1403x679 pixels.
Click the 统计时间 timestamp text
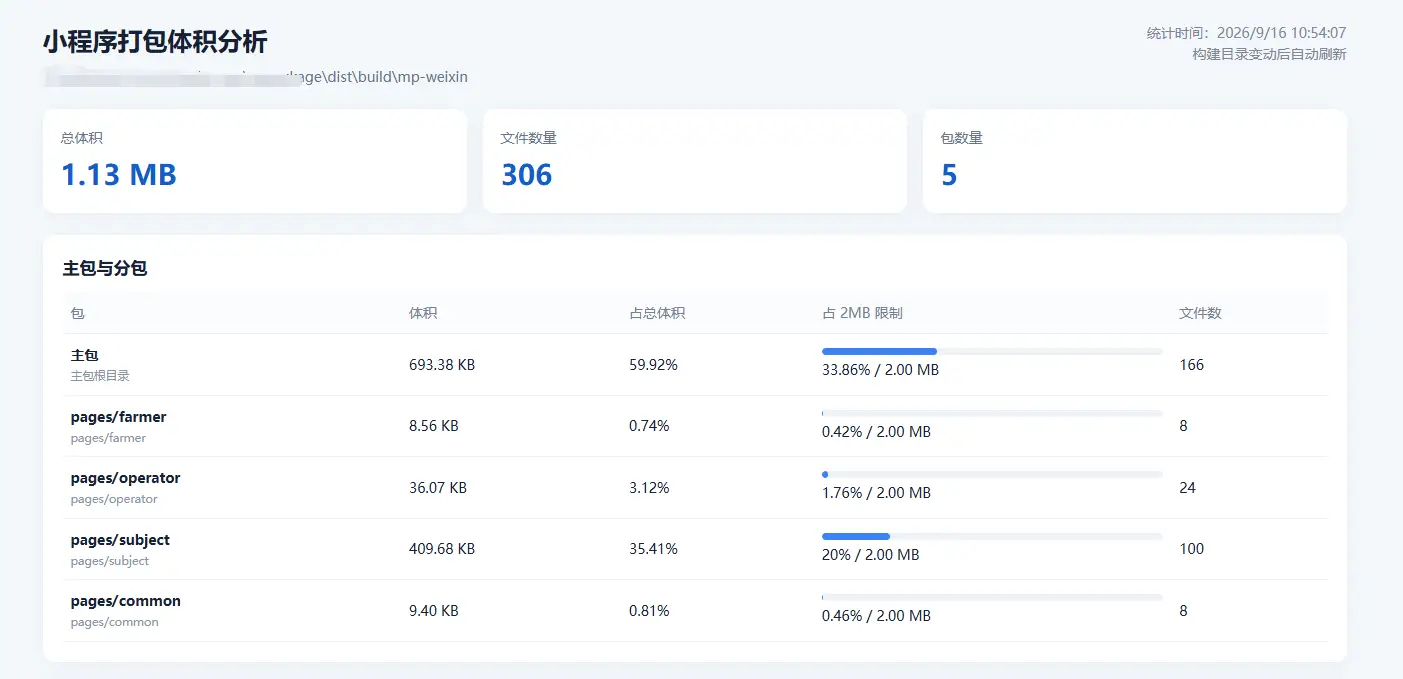(1246, 33)
